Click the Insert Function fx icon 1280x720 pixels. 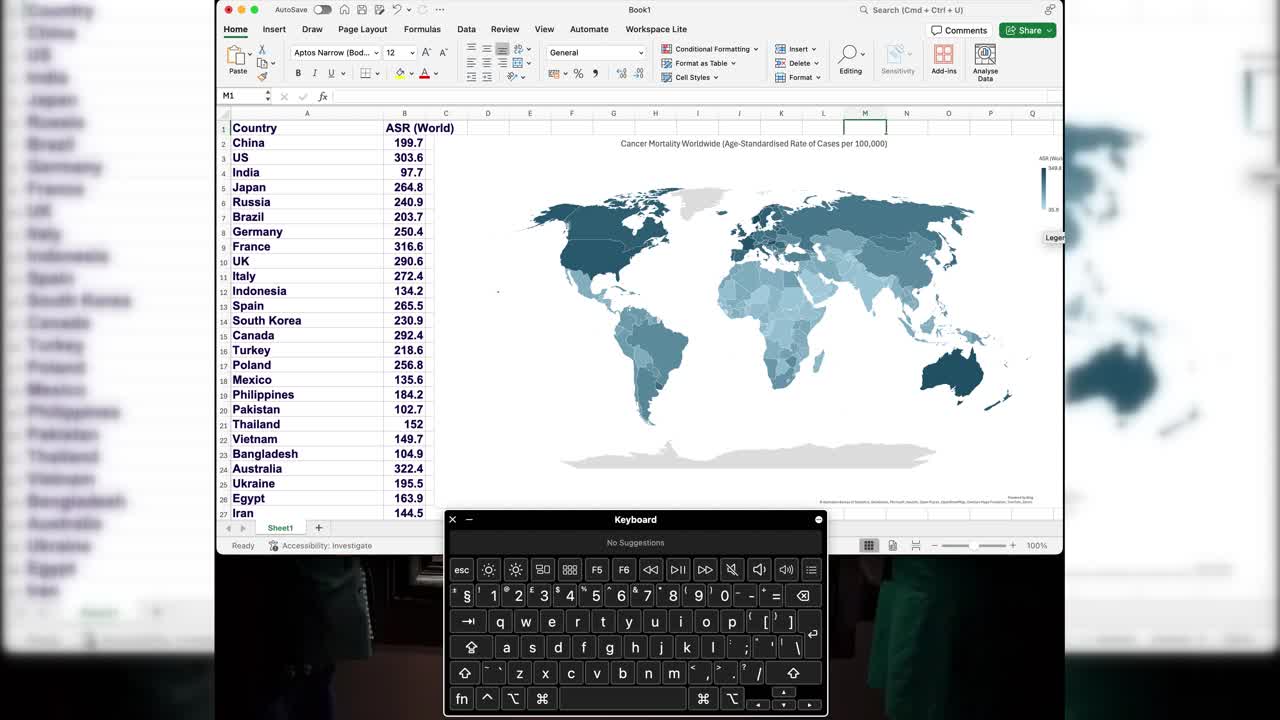point(322,96)
